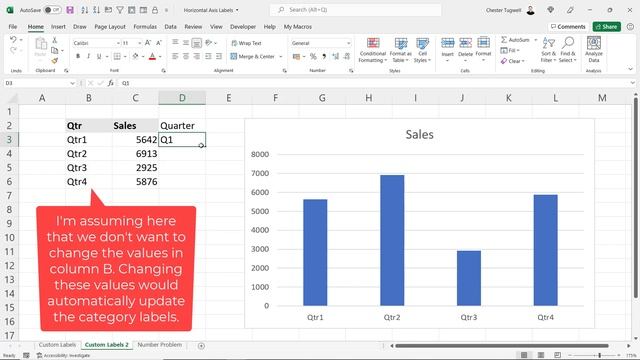Switch to the Number Problem sheet tab
The image size is (640, 360).
pos(160,345)
